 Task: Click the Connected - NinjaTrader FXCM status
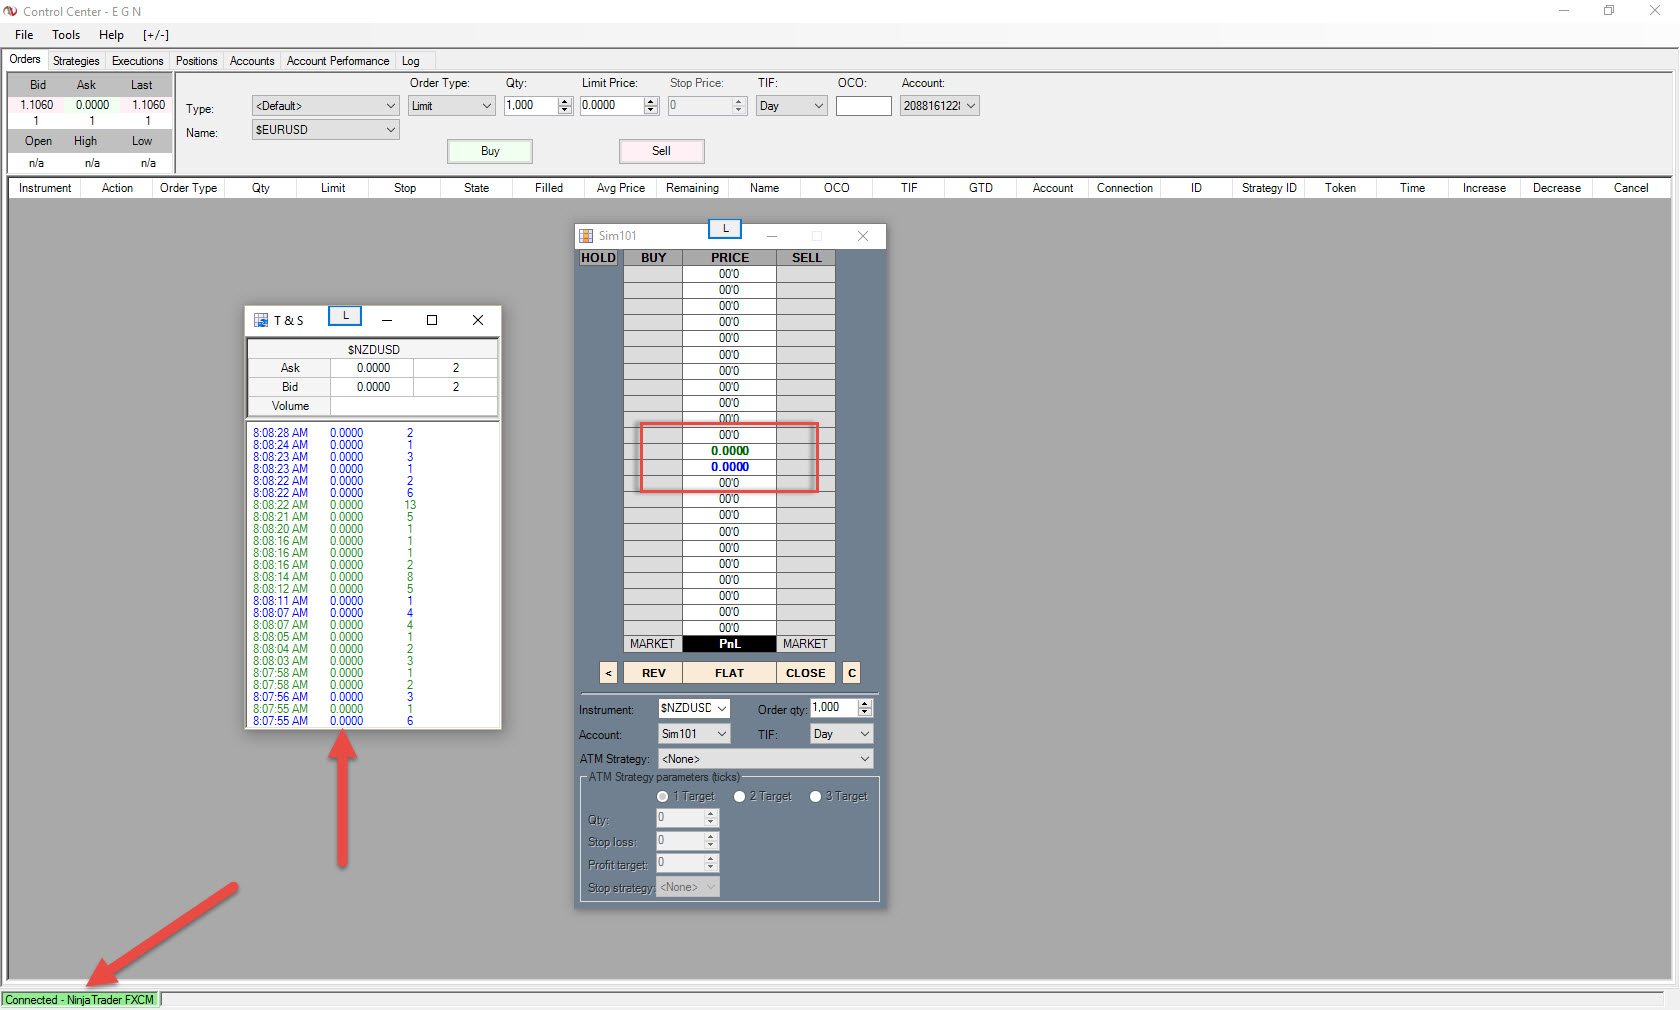pos(80,1000)
